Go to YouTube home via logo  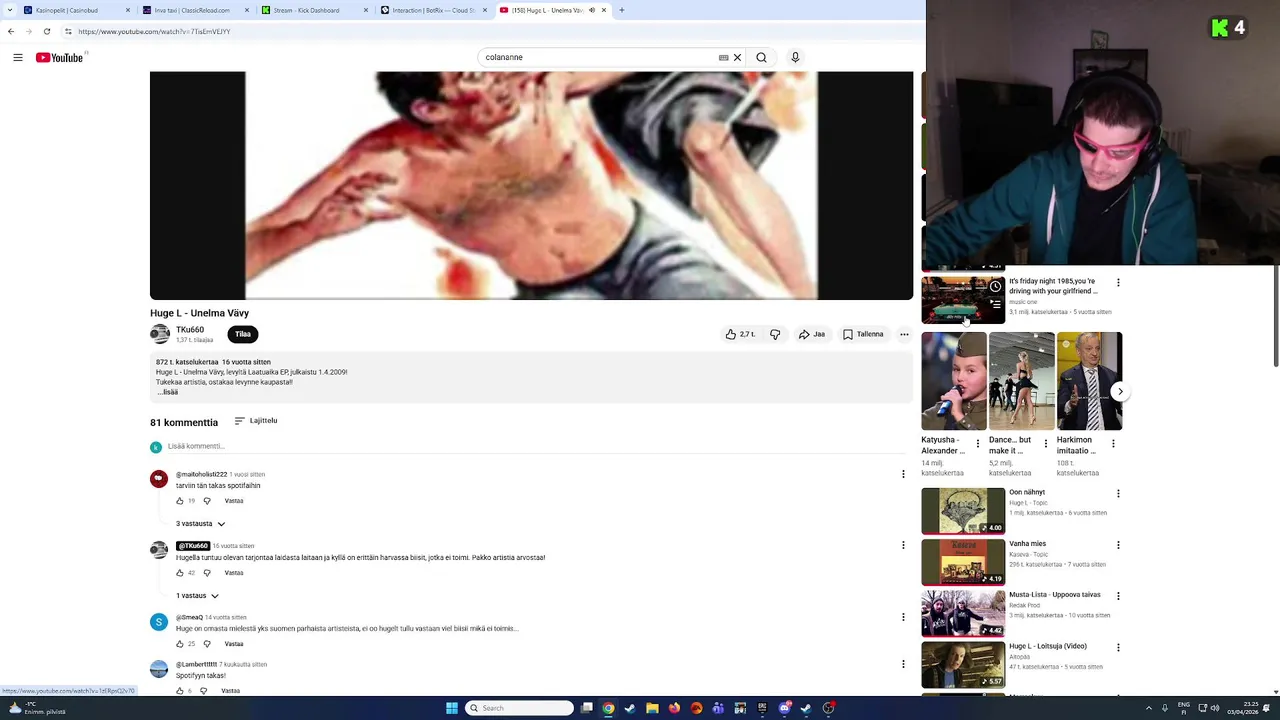point(60,57)
